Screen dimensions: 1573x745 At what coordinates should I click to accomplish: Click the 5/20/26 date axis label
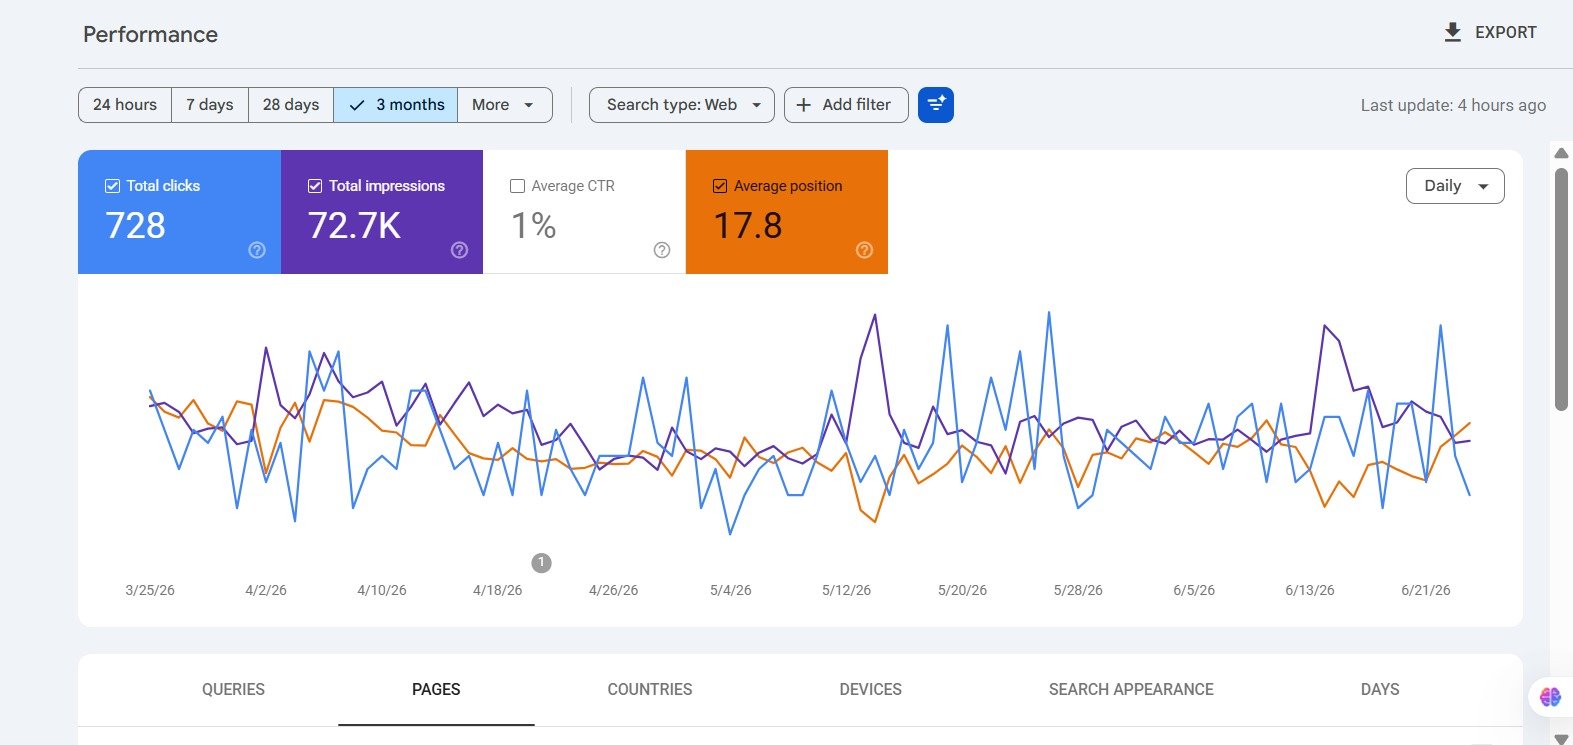click(963, 590)
